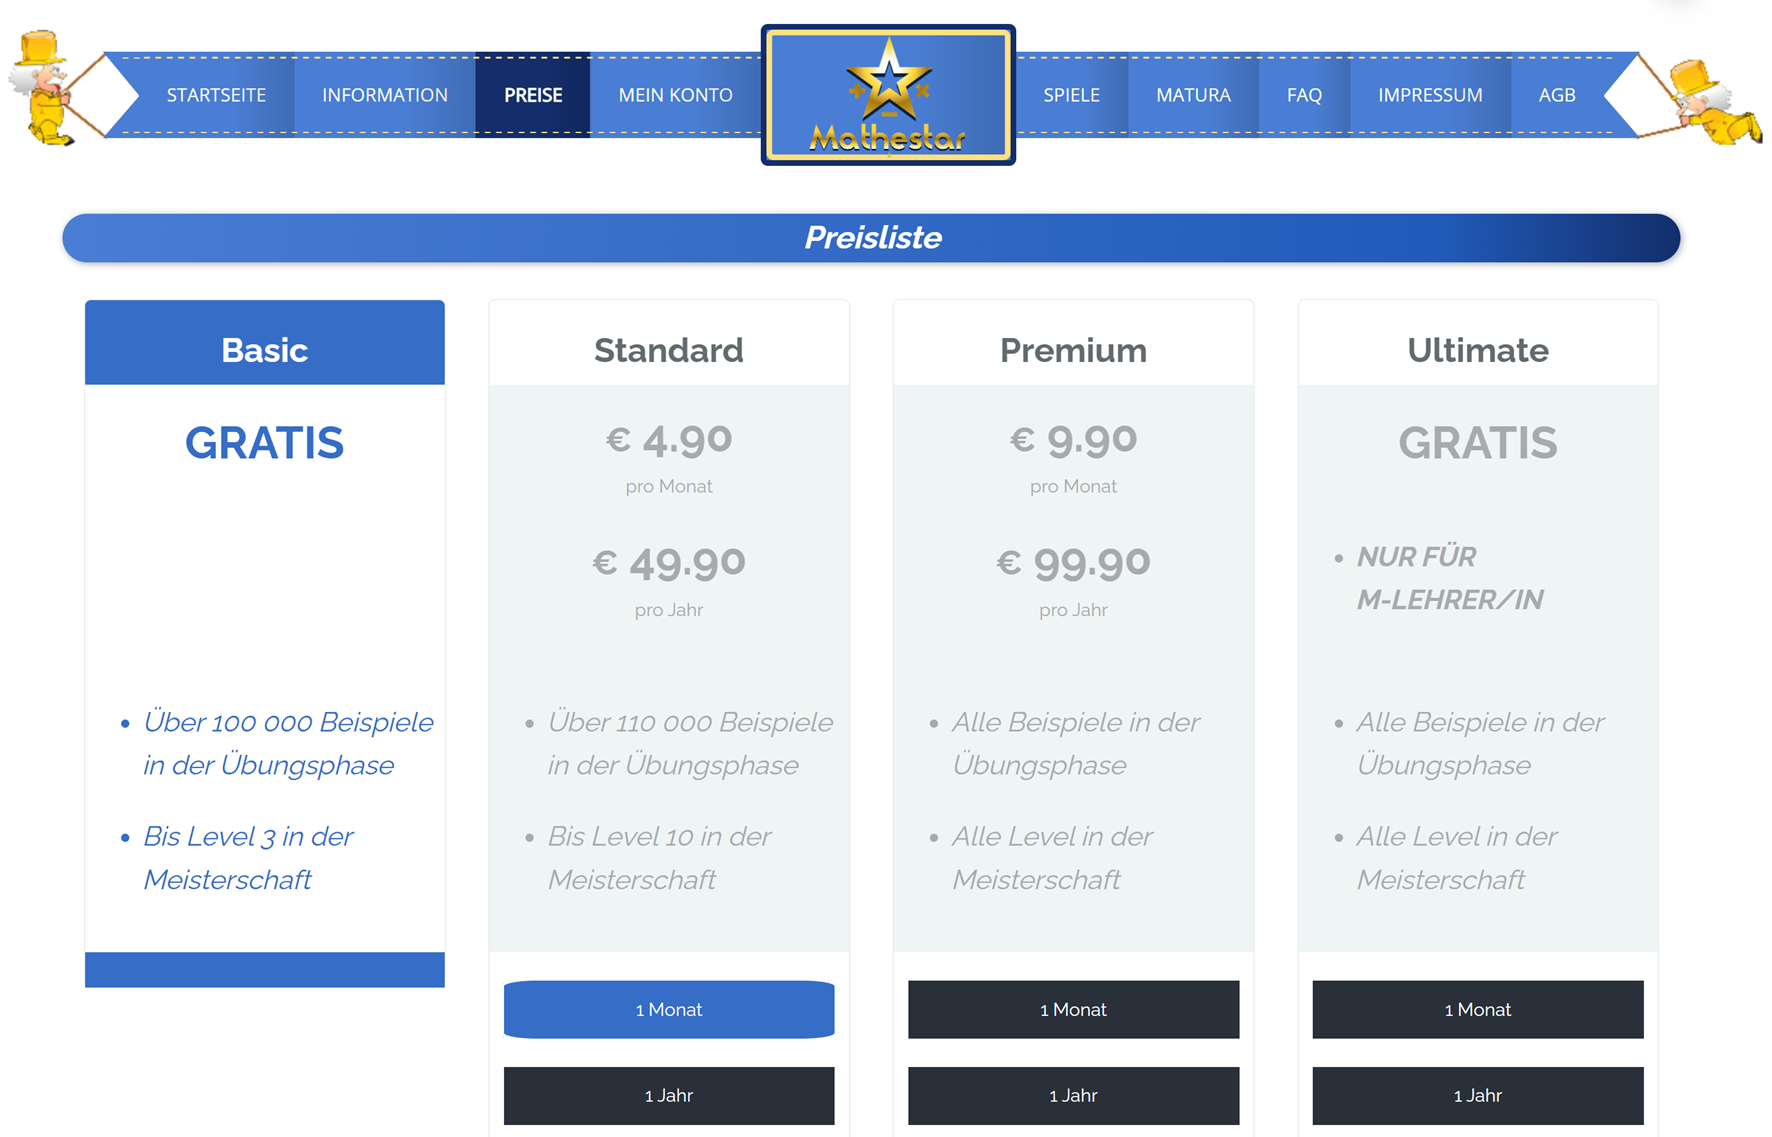
Task: Click the Preisliste title banner
Action: click(x=871, y=238)
